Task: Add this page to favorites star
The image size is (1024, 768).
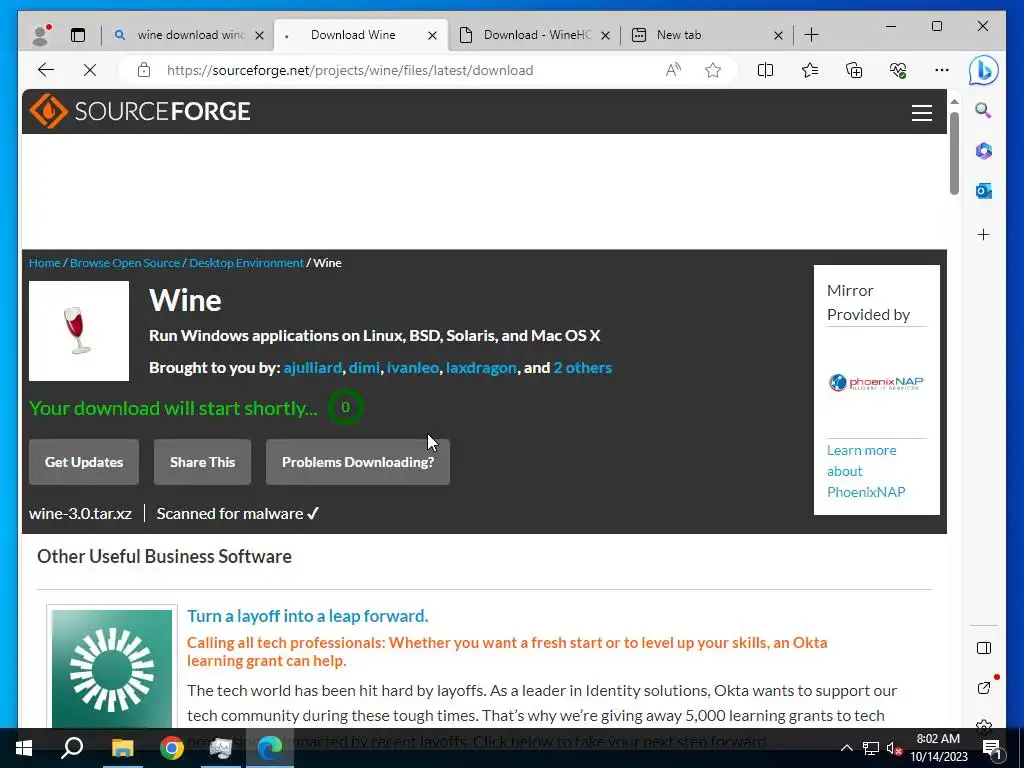Action: click(x=712, y=70)
